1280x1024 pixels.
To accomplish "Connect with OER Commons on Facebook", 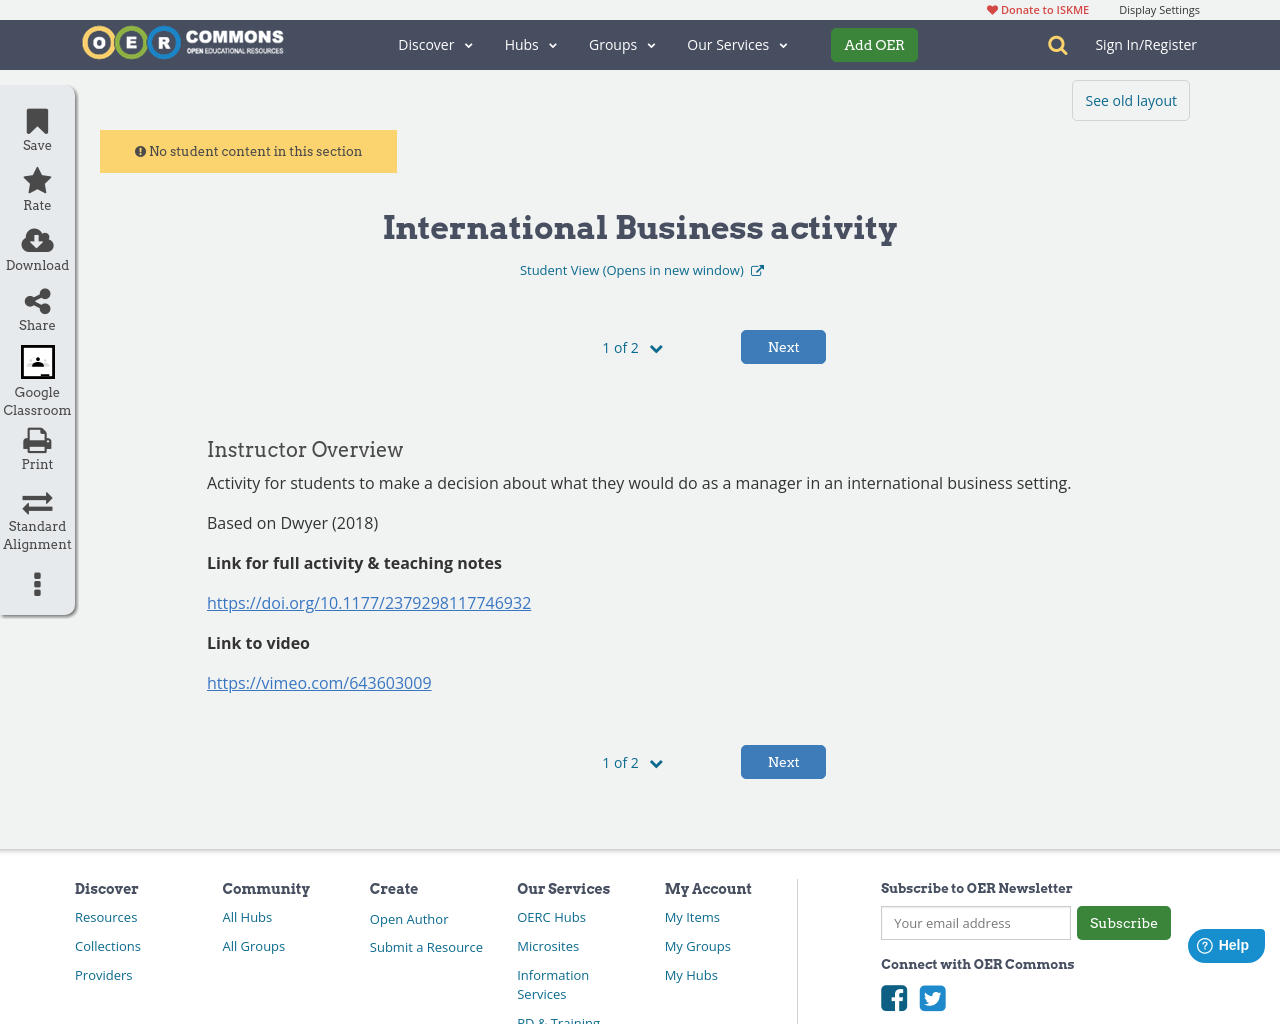I will point(893,997).
